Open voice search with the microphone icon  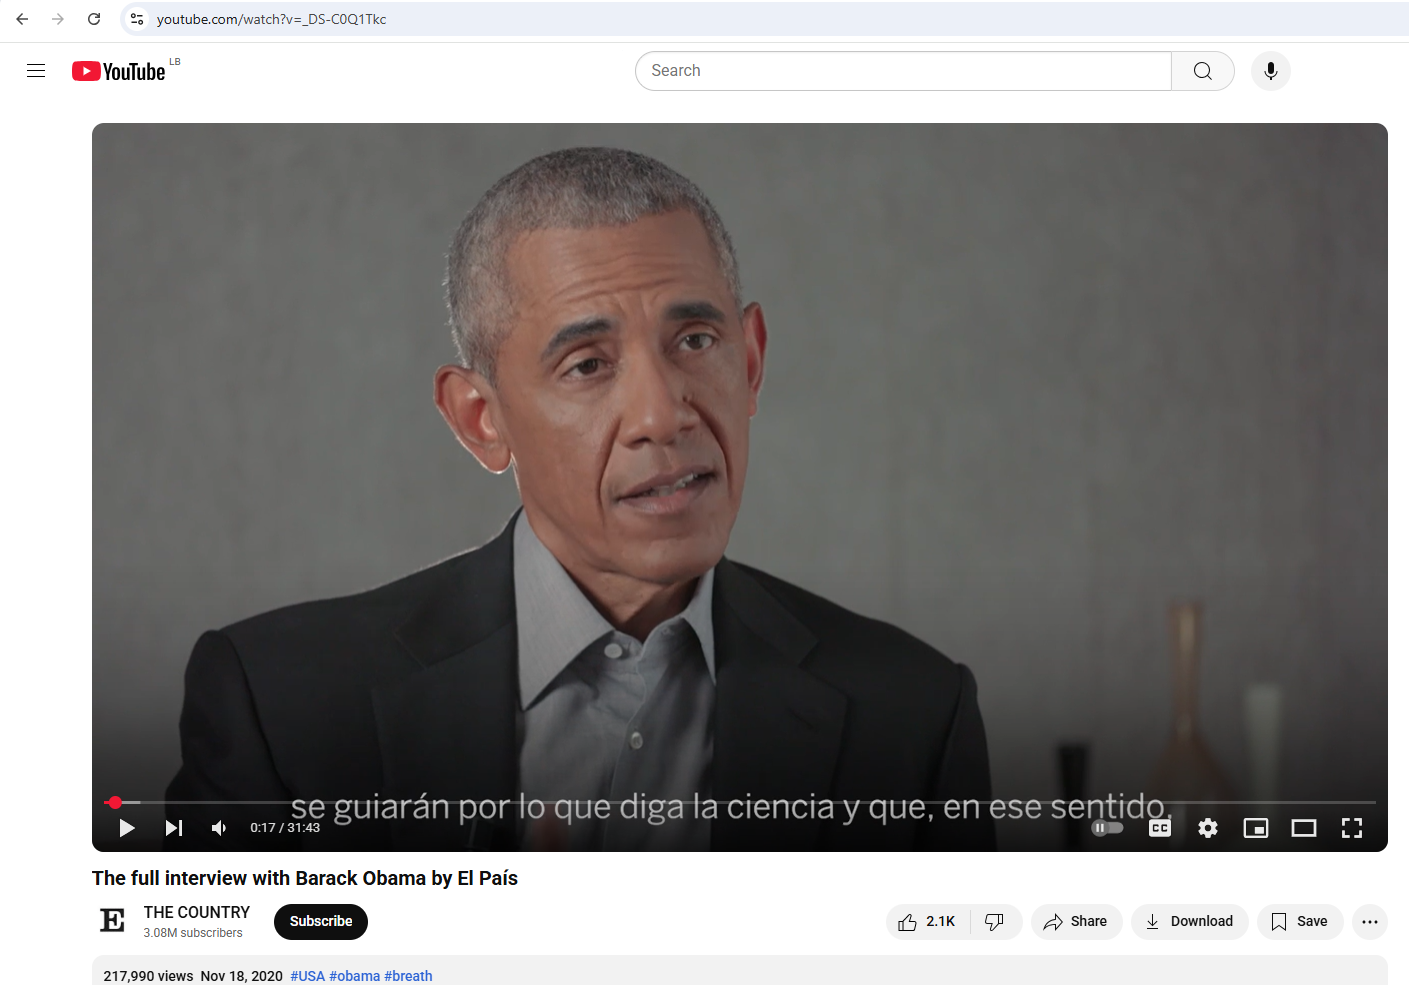[1270, 70]
